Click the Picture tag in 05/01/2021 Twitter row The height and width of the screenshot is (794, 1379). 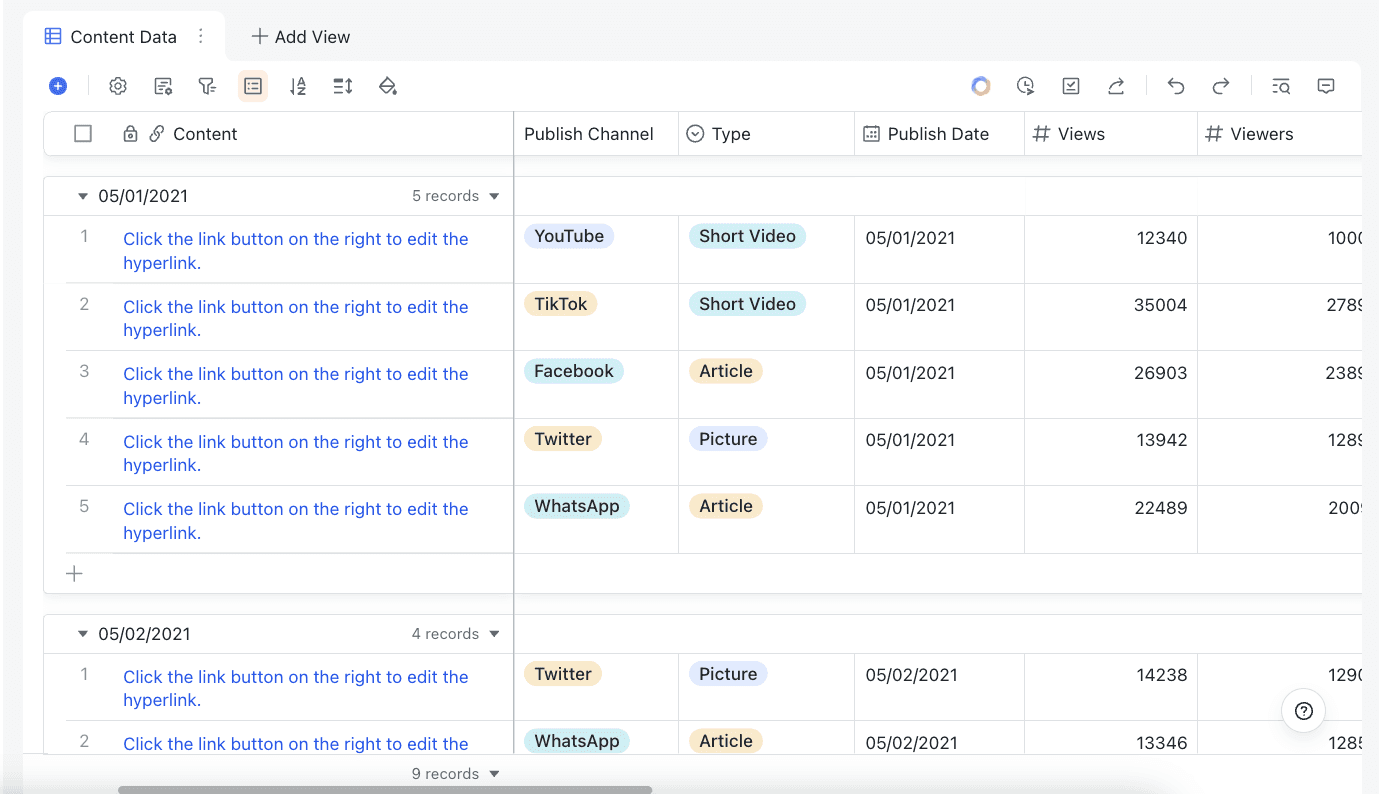coord(728,439)
